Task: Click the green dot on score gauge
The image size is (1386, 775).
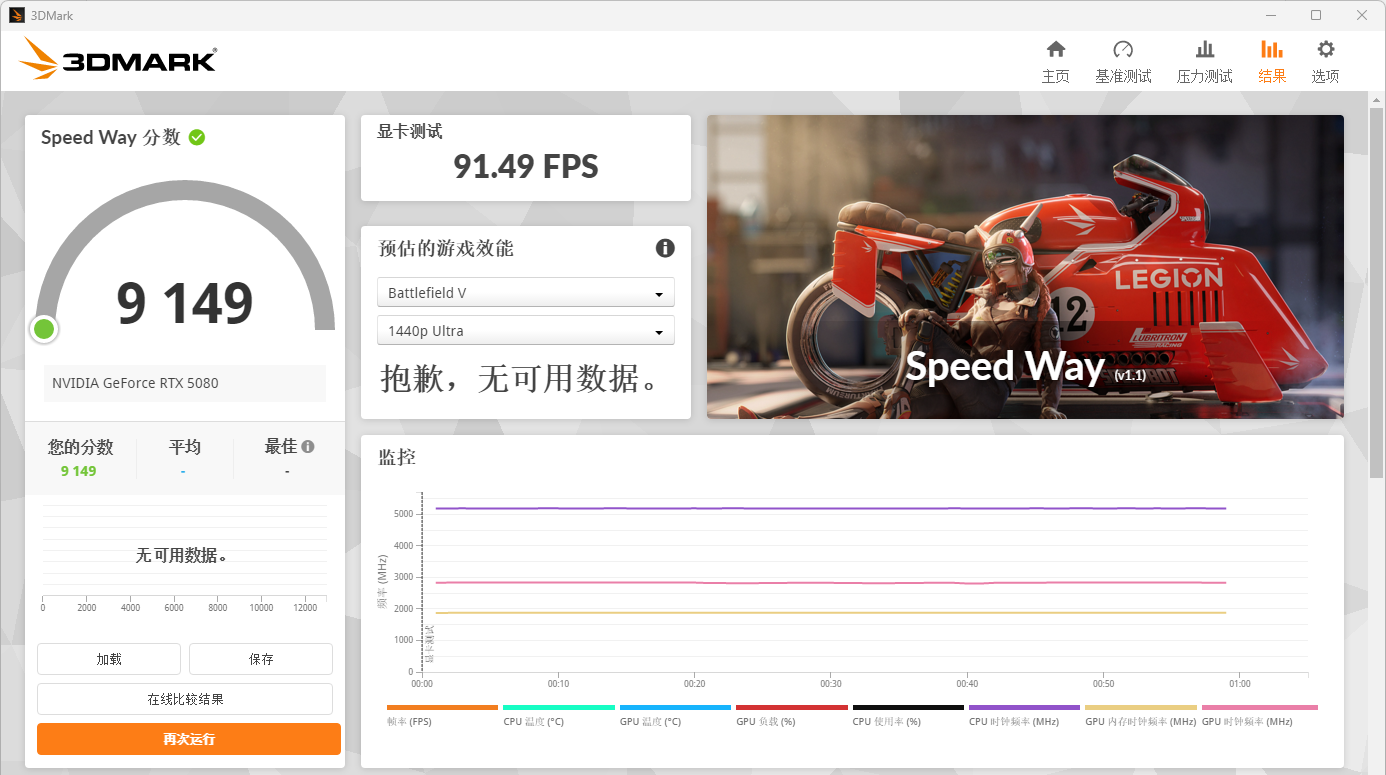Action: [43, 329]
